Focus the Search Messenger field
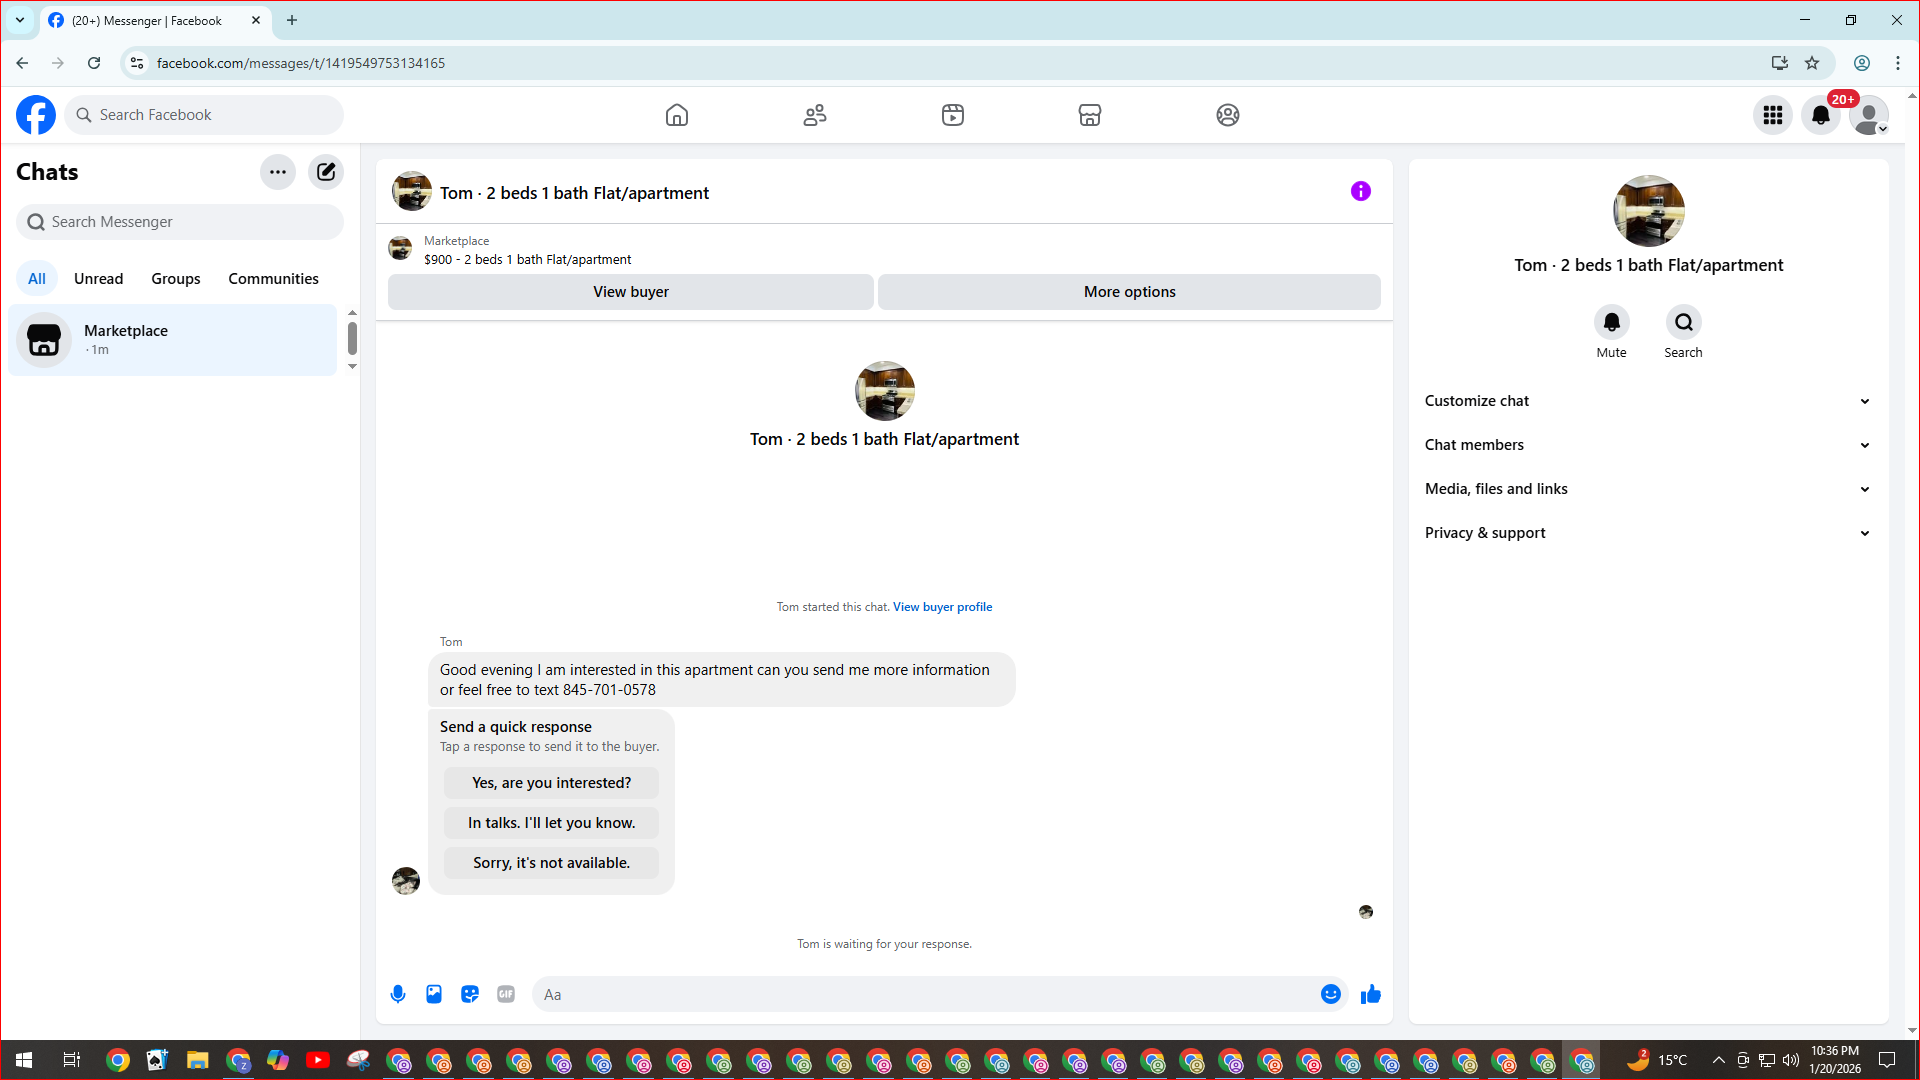This screenshot has width=1920, height=1080. [180, 222]
